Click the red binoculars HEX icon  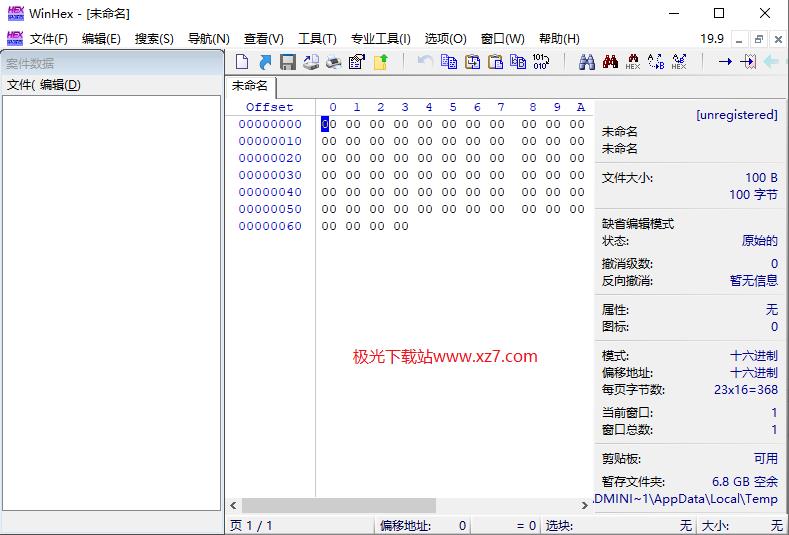633,62
